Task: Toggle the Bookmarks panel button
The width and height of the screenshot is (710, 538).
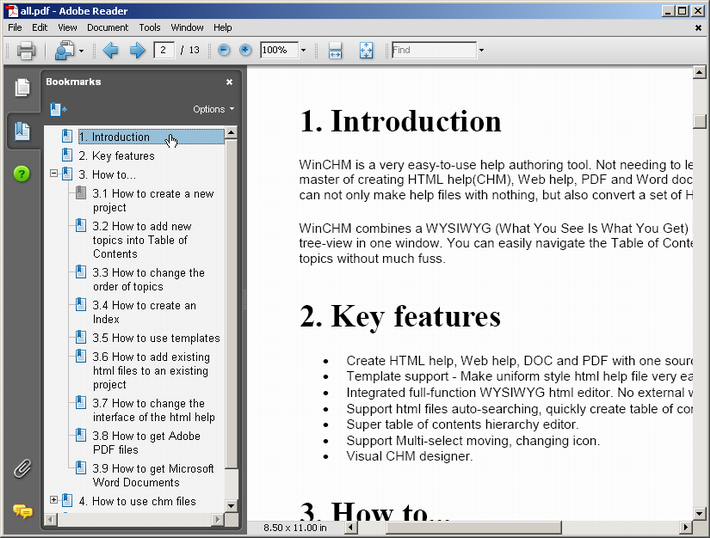Action: click(x=22, y=130)
